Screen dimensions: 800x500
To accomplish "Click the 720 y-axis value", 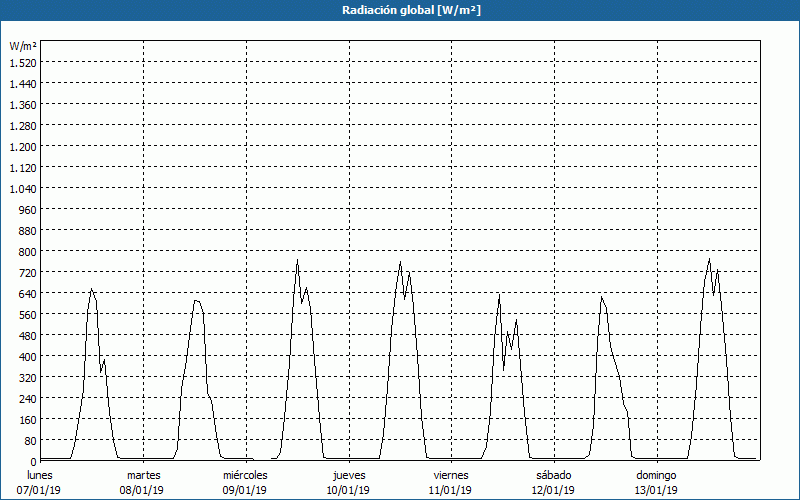I will coord(28,272).
